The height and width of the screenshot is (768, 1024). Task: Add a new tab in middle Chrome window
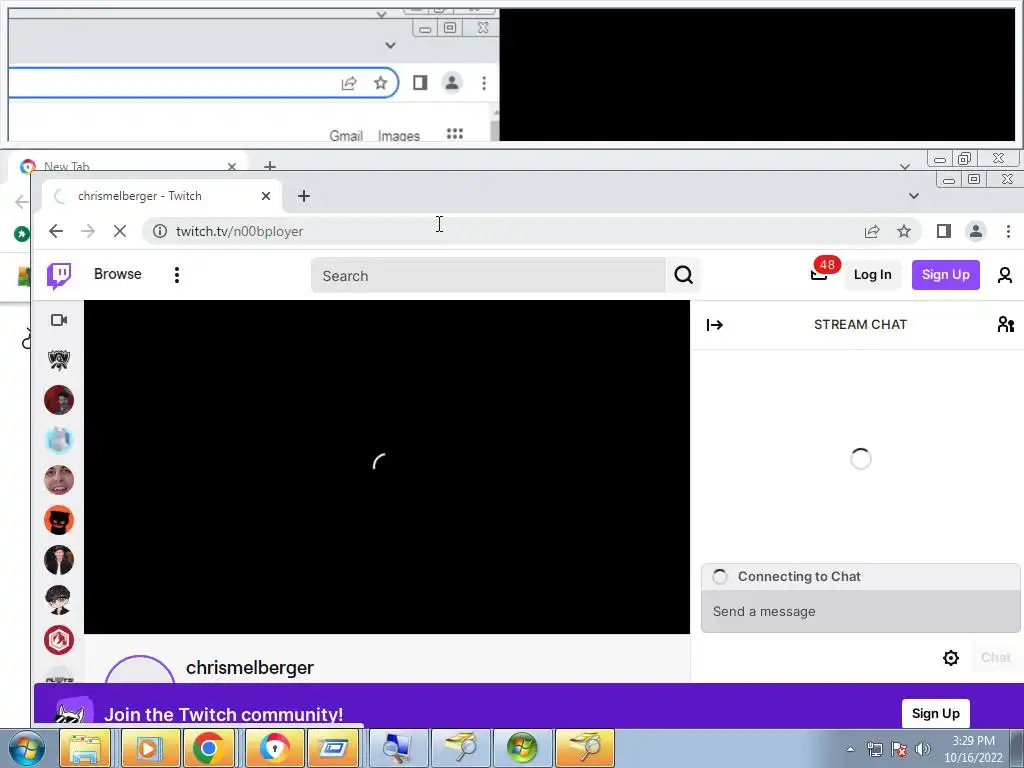[x=270, y=166]
